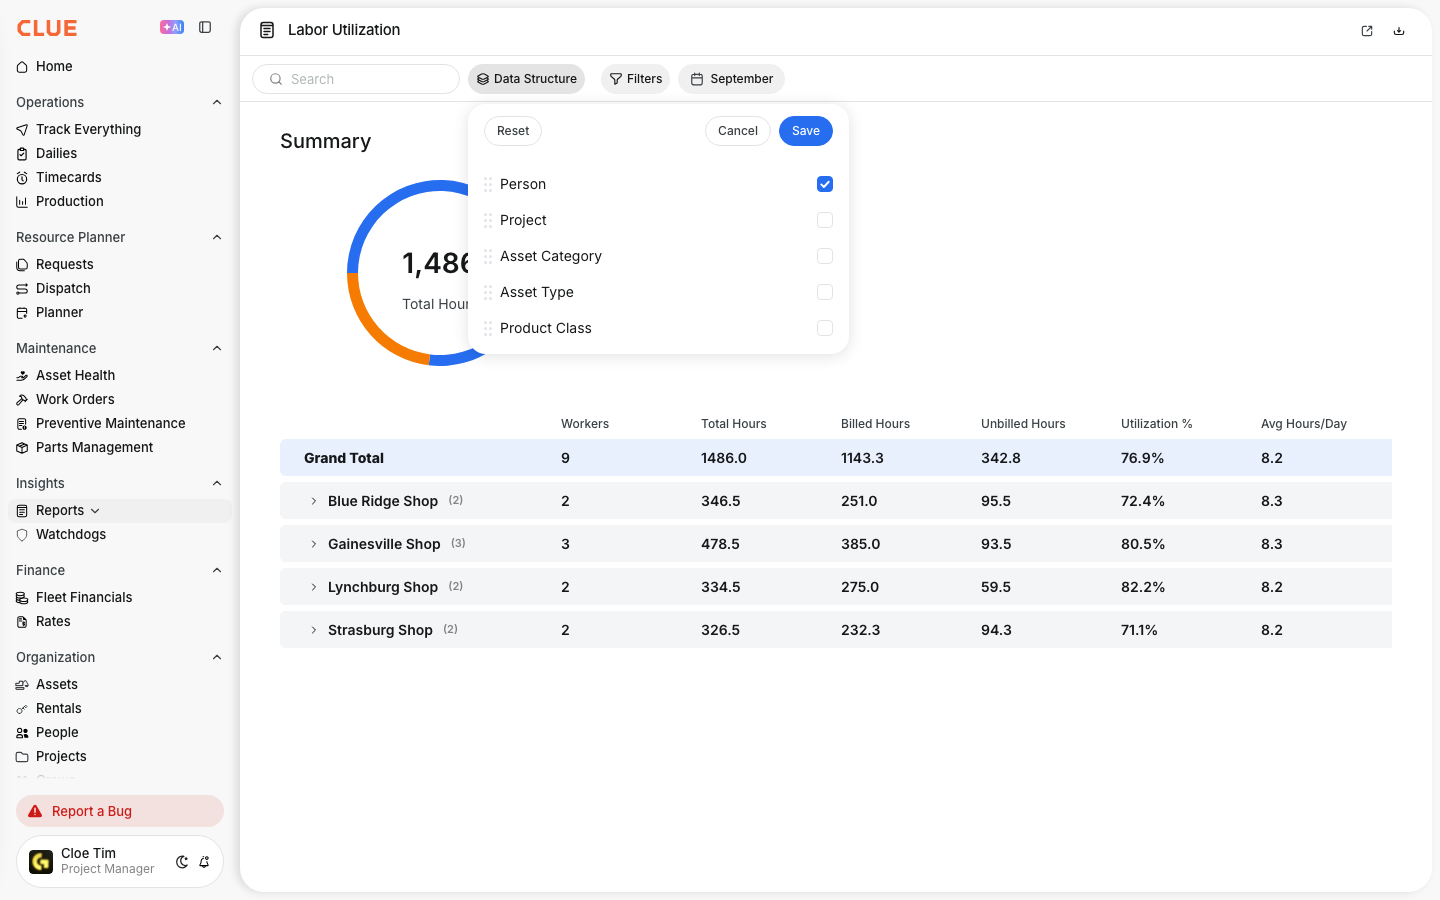Open notifications bell icon

204,862
